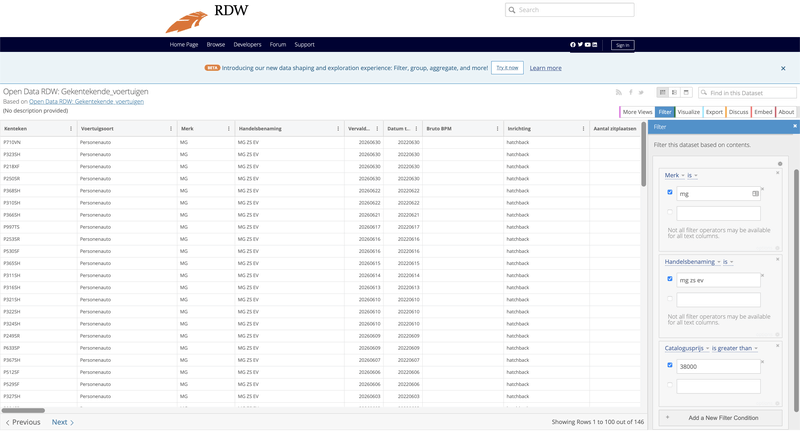
Task: Open the About tab
Action: [786, 112]
